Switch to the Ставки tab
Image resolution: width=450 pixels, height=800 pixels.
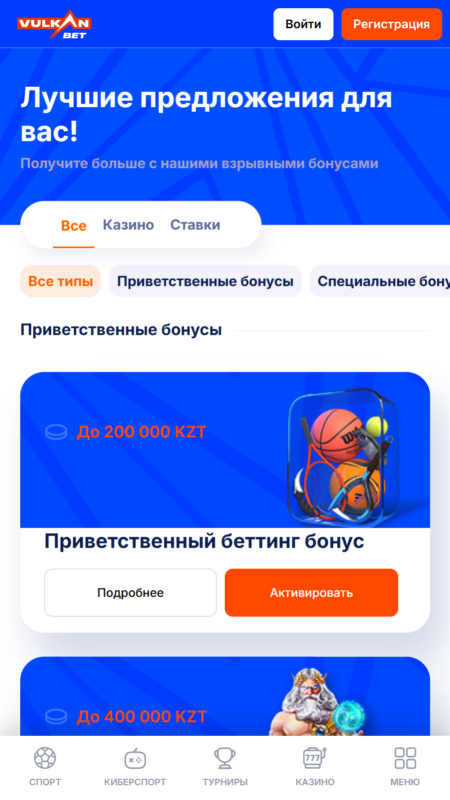point(195,225)
